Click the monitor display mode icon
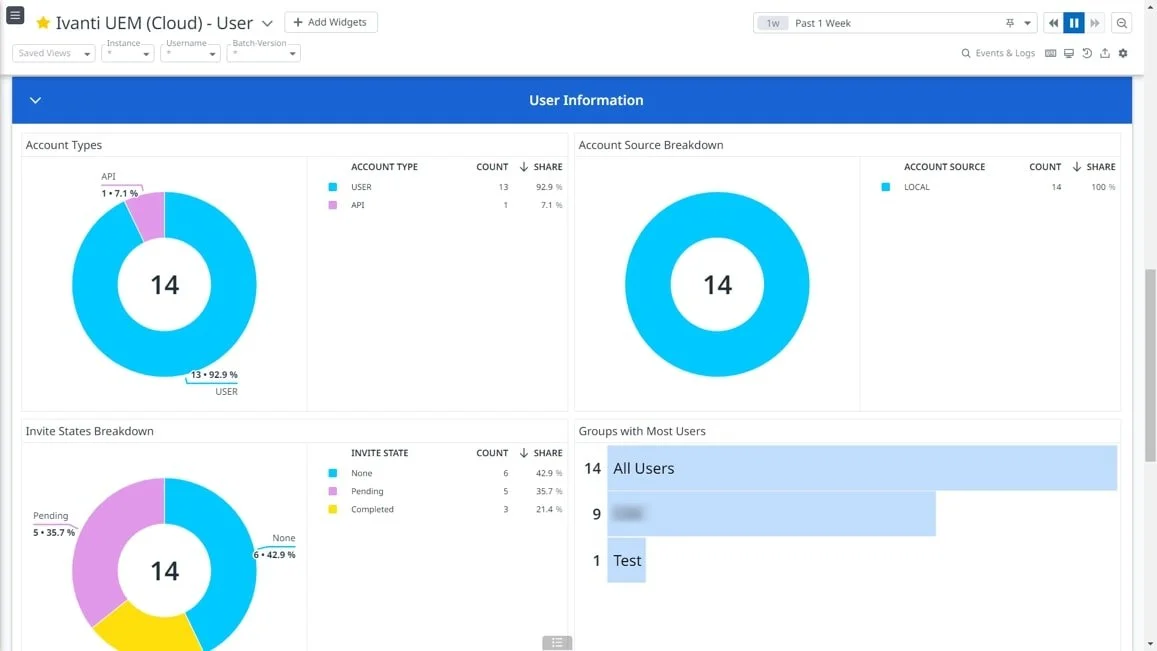 [1068, 53]
